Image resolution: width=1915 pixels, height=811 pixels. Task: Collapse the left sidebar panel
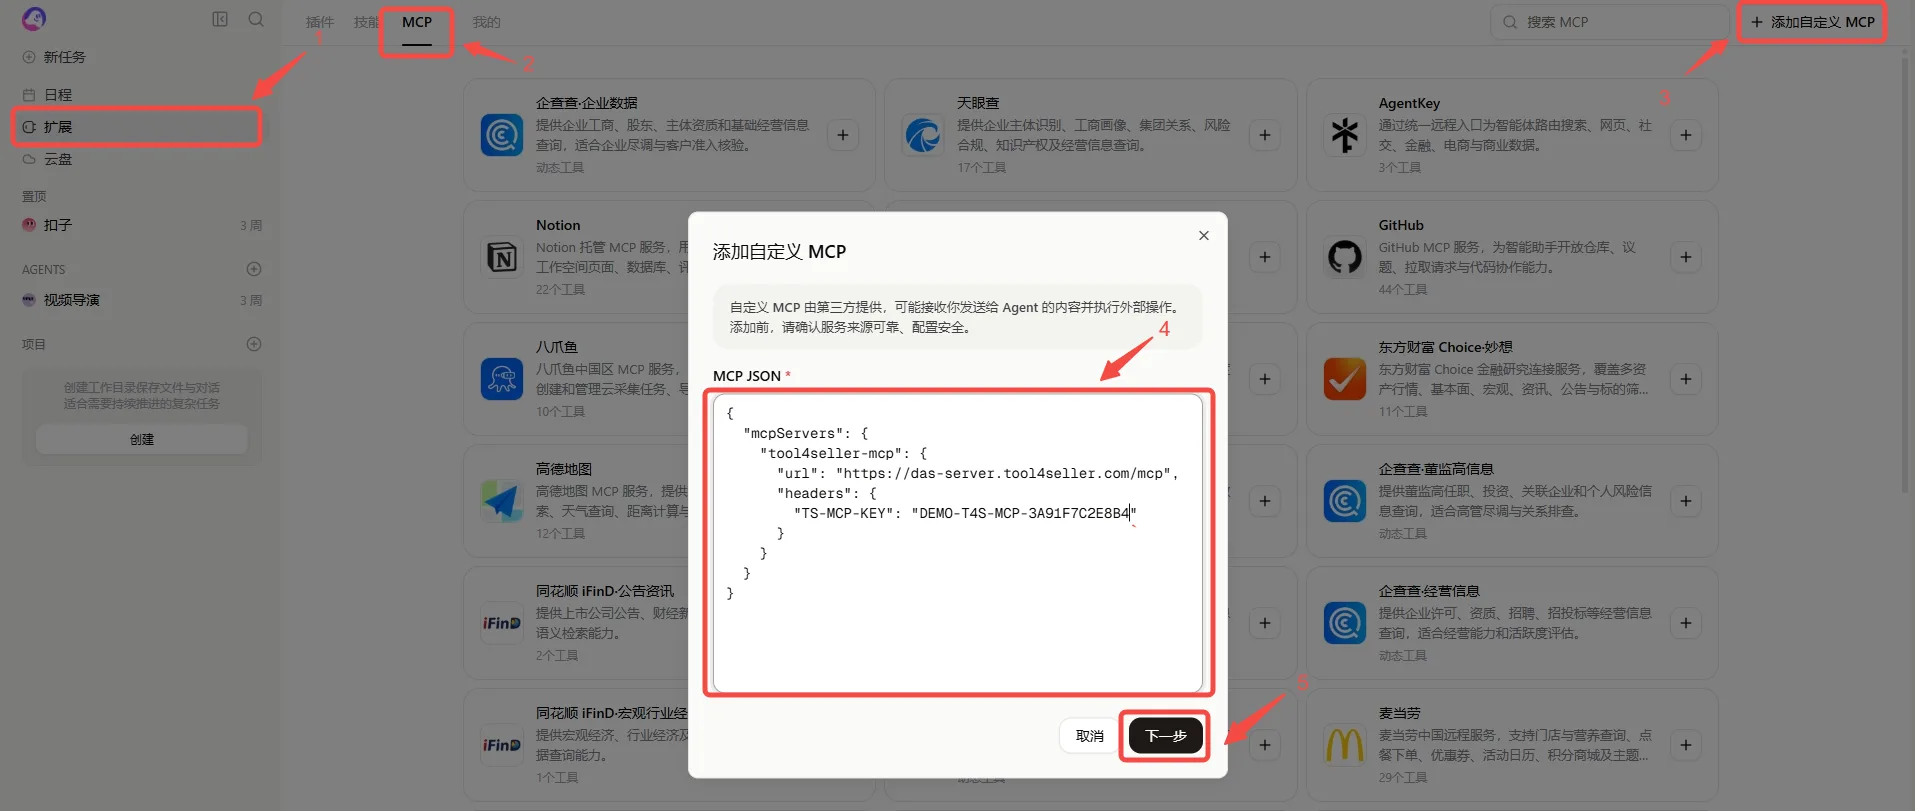coord(220,19)
